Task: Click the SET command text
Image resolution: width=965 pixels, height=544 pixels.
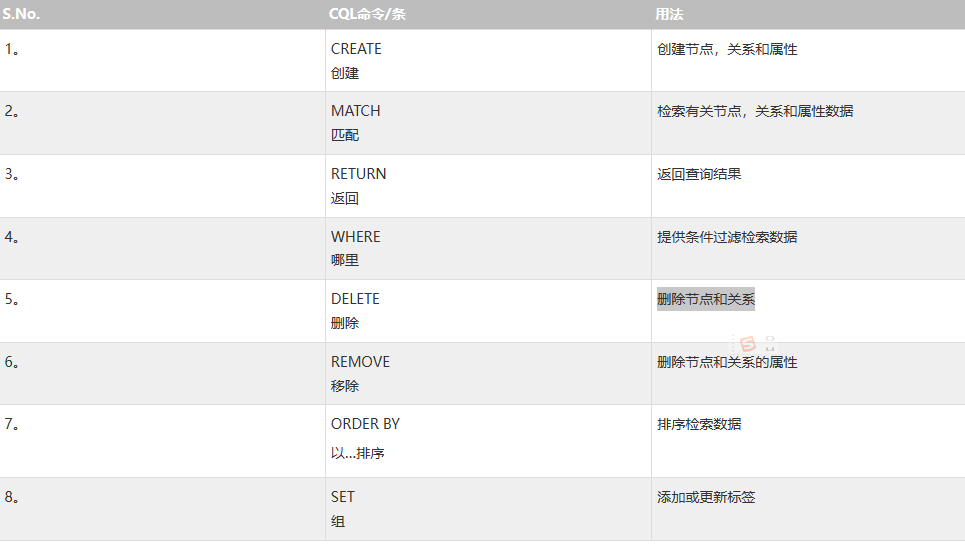Action: tap(342, 497)
